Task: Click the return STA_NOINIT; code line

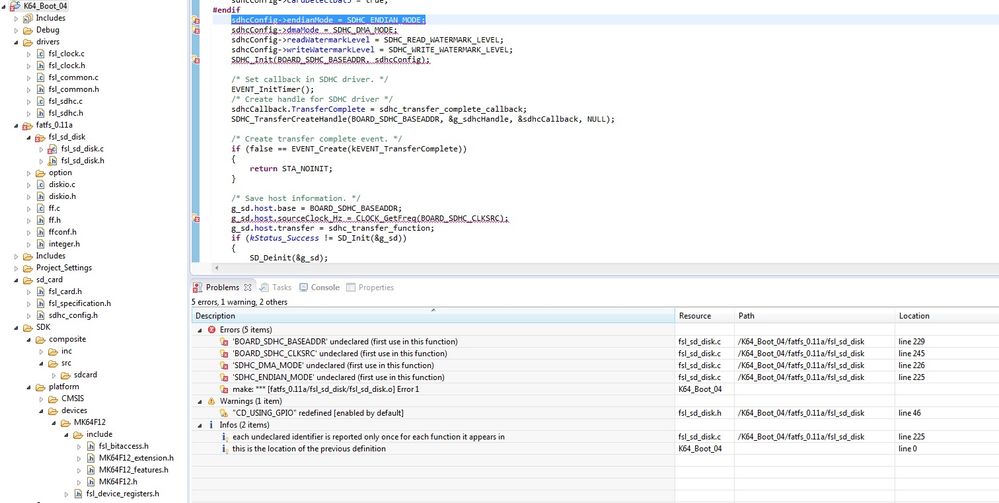Action: point(291,169)
